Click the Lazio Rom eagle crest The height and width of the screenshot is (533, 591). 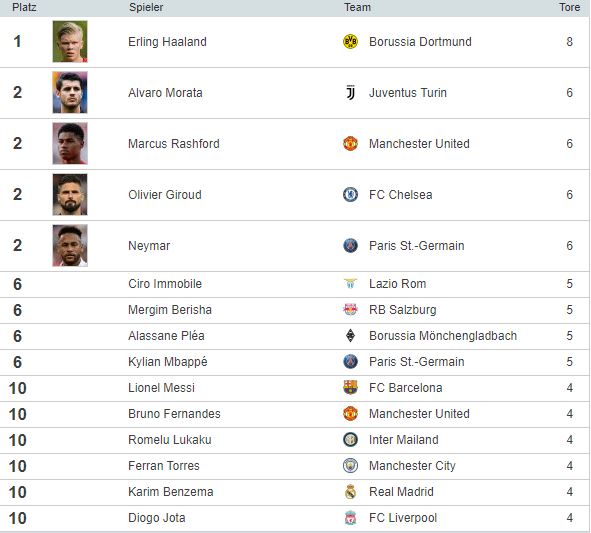click(x=350, y=283)
